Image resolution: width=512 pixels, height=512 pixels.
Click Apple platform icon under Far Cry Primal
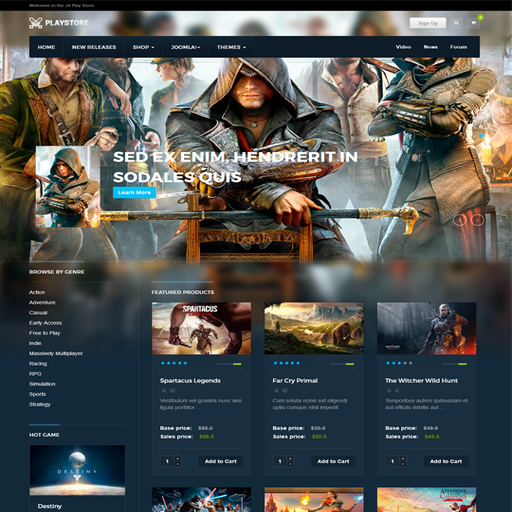coord(276,390)
